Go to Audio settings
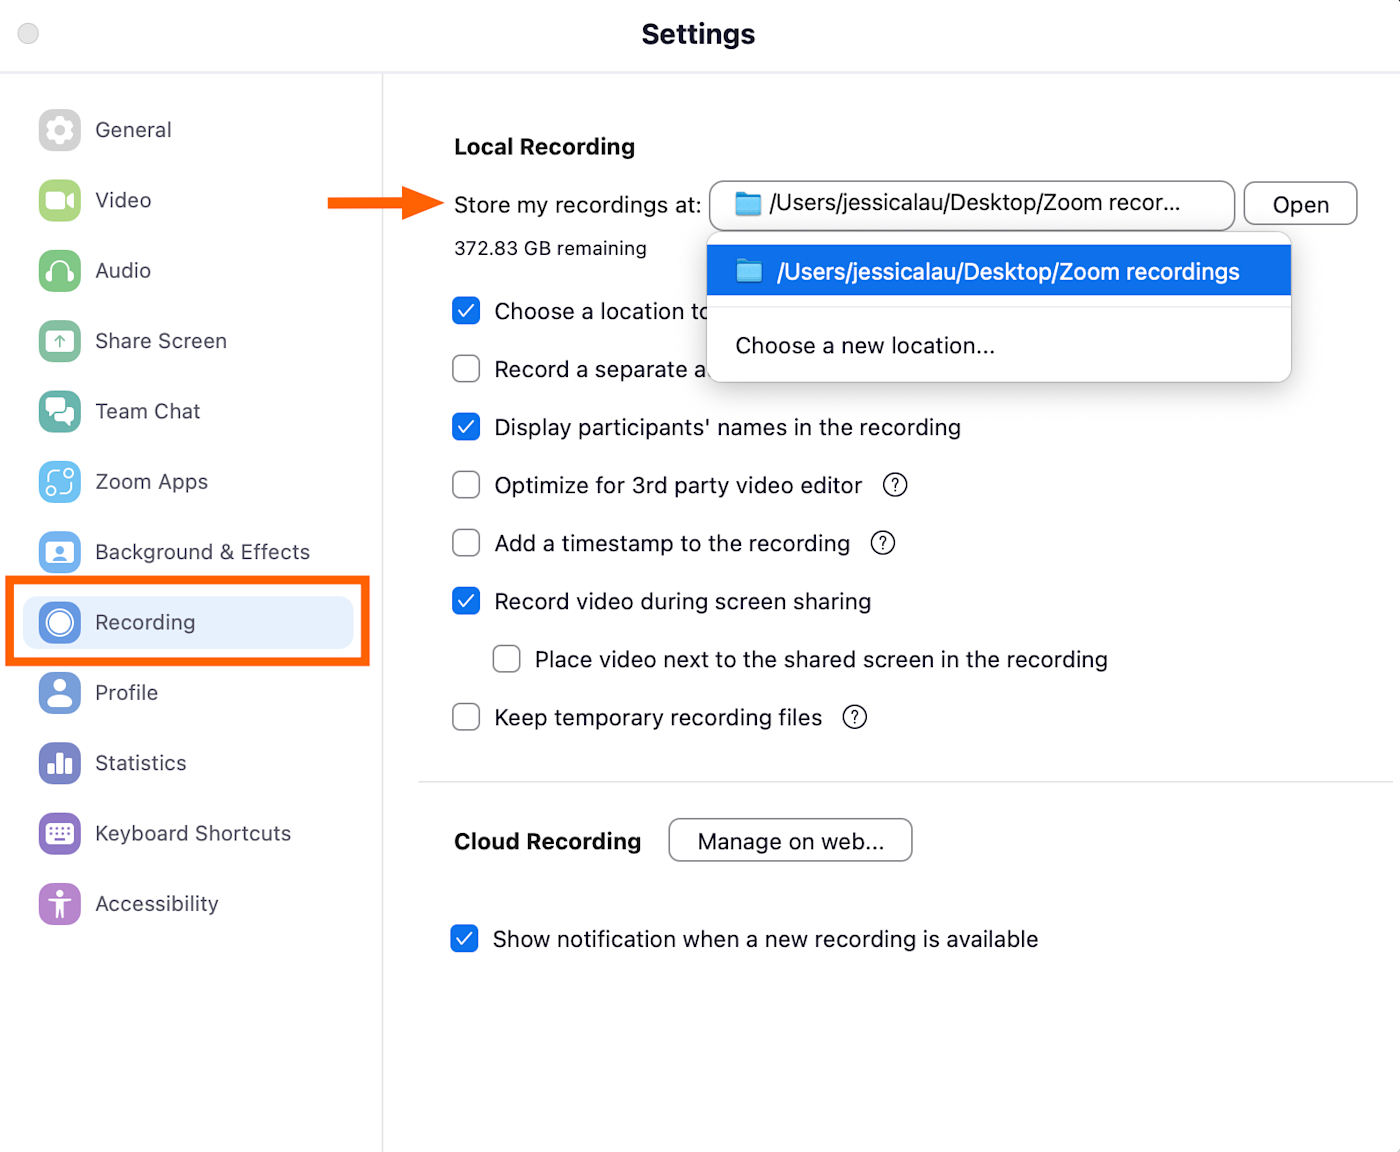The height and width of the screenshot is (1152, 1400). 188,271
